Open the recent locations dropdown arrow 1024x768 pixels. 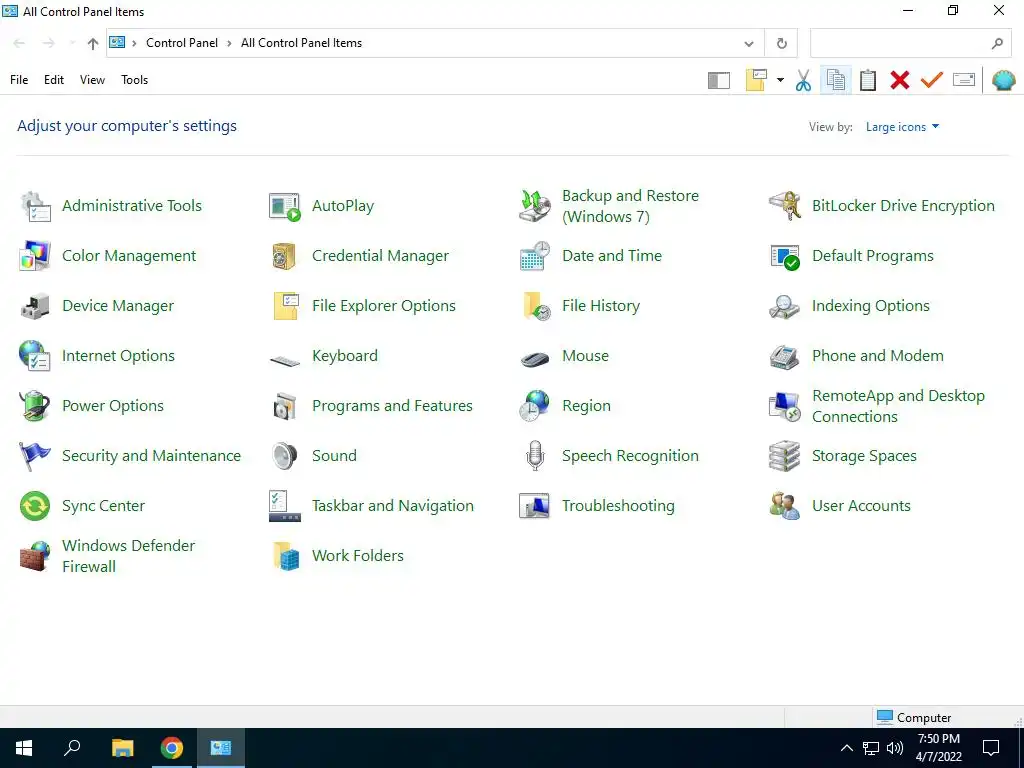pyautogui.click(x=71, y=44)
